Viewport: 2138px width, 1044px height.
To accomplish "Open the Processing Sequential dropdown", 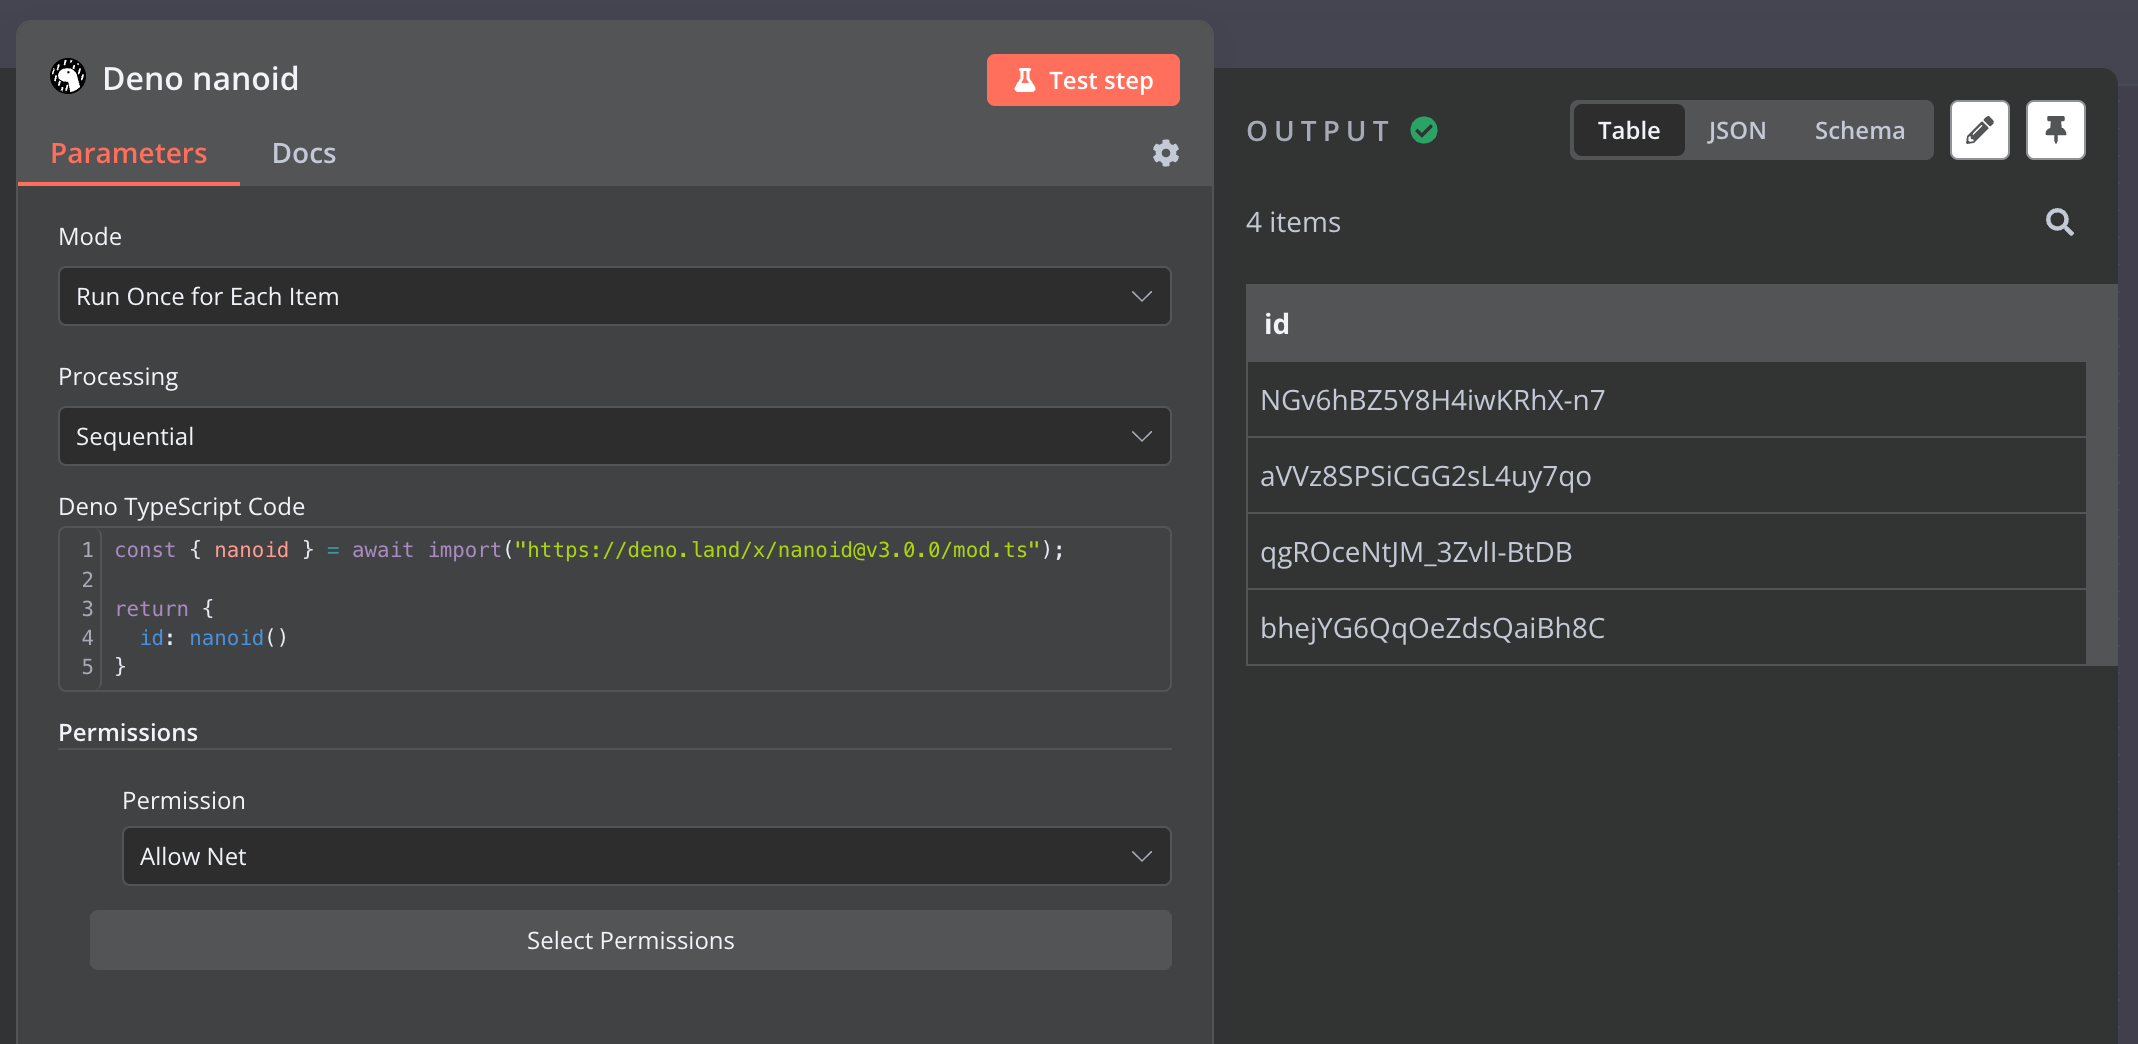I will click(x=615, y=436).
